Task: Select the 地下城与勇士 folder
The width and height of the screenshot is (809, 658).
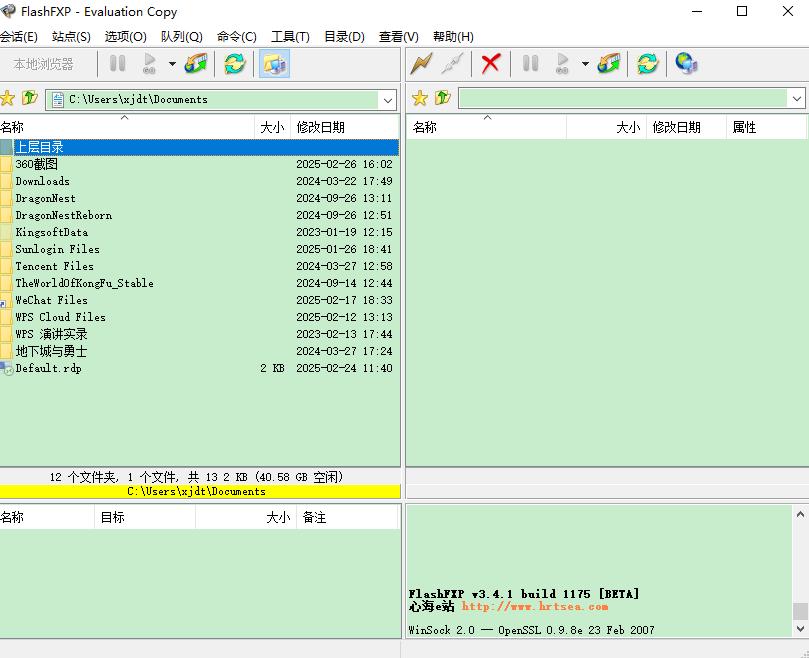Action: tap(200, 351)
